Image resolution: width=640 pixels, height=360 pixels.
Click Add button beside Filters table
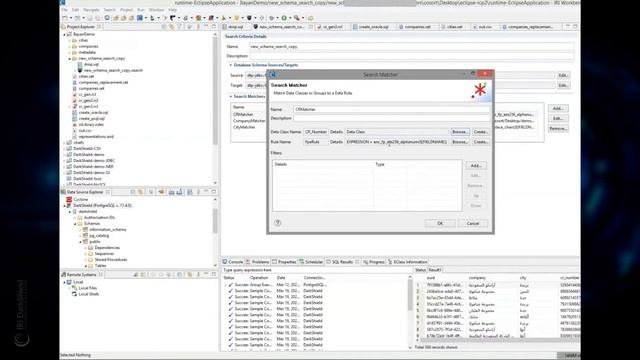point(476,166)
